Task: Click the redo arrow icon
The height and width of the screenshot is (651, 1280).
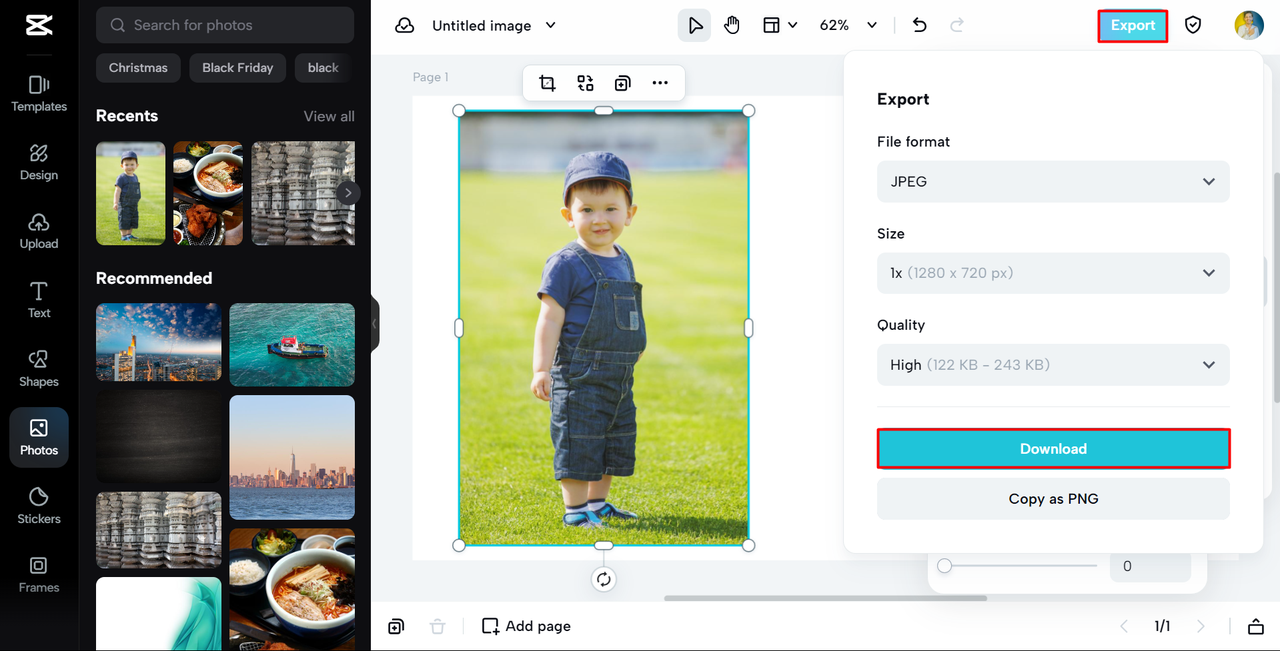Action: tap(957, 25)
